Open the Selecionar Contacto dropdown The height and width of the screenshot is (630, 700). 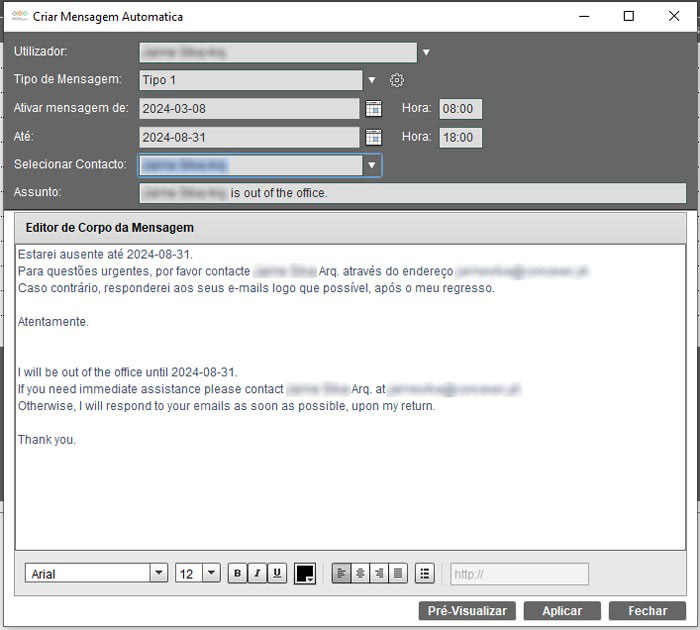[371, 165]
